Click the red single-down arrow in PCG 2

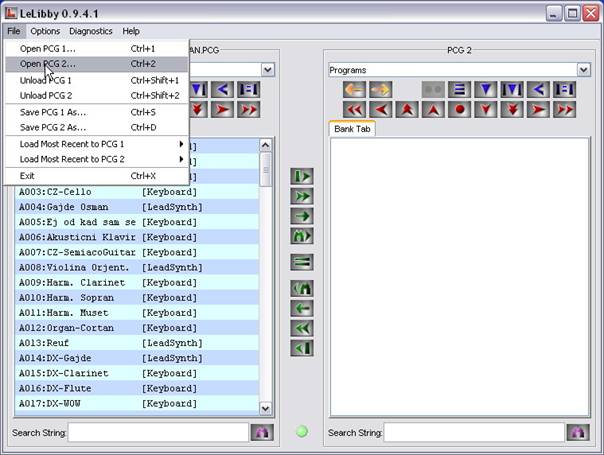click(486, 110)
